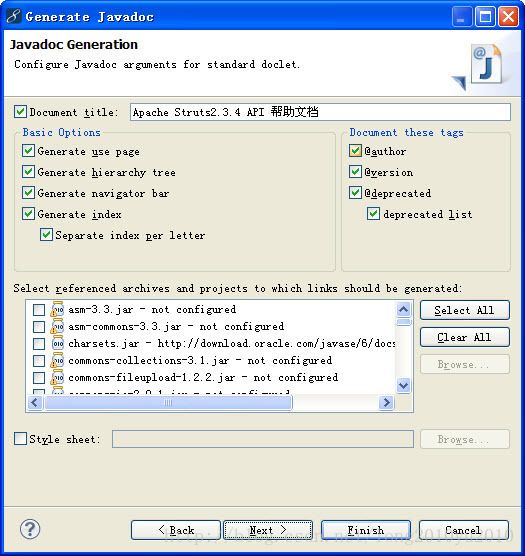Maximize the Generate Javadoc window
The height and width of the screenshot is (556, 525).
click(x=485, y=16)
